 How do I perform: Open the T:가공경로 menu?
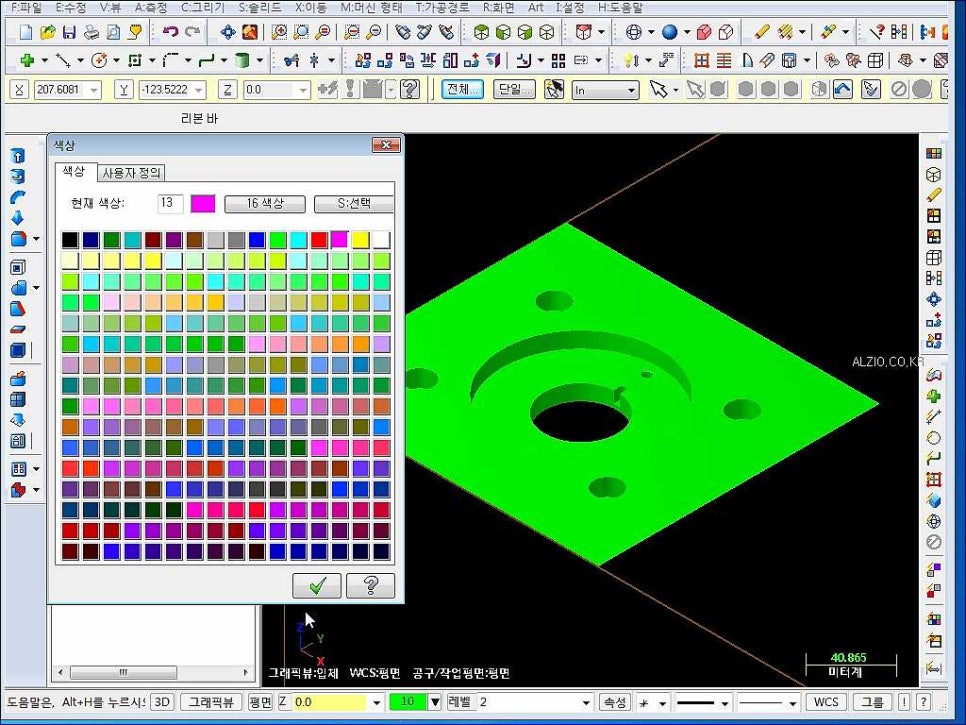(x=442, y=7)
